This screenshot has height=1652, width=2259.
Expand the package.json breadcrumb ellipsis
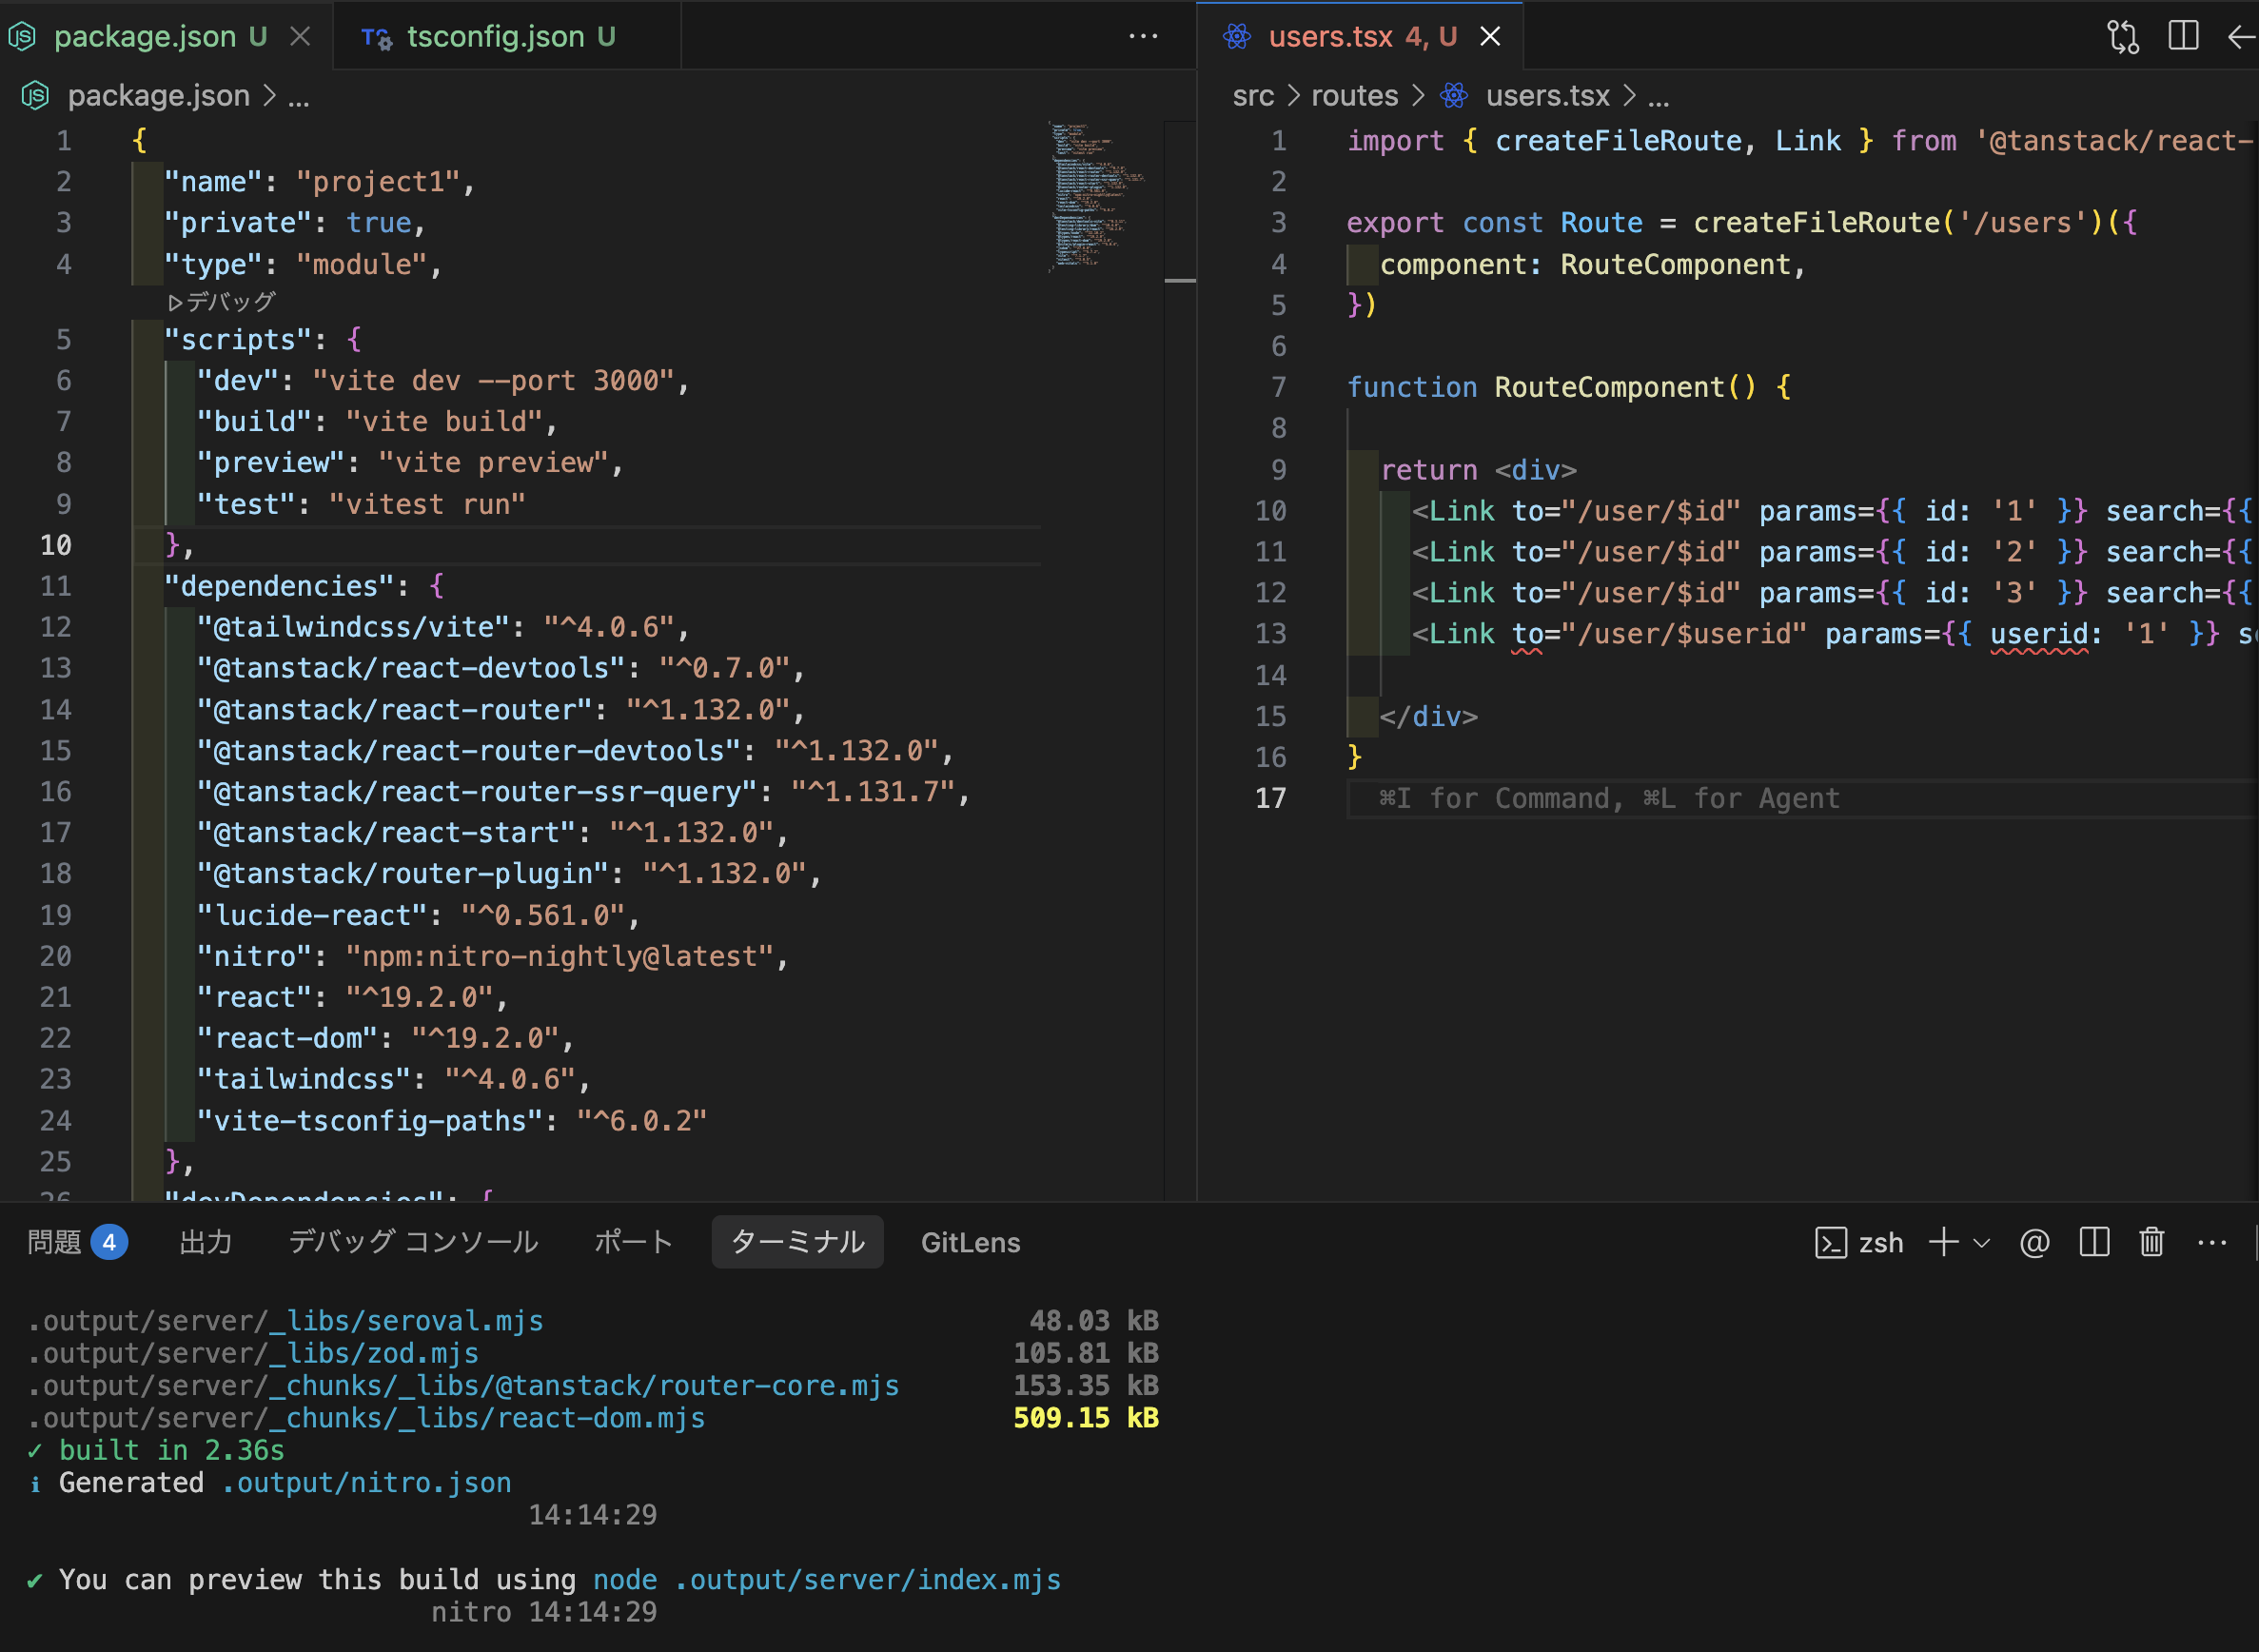point(298,96)
